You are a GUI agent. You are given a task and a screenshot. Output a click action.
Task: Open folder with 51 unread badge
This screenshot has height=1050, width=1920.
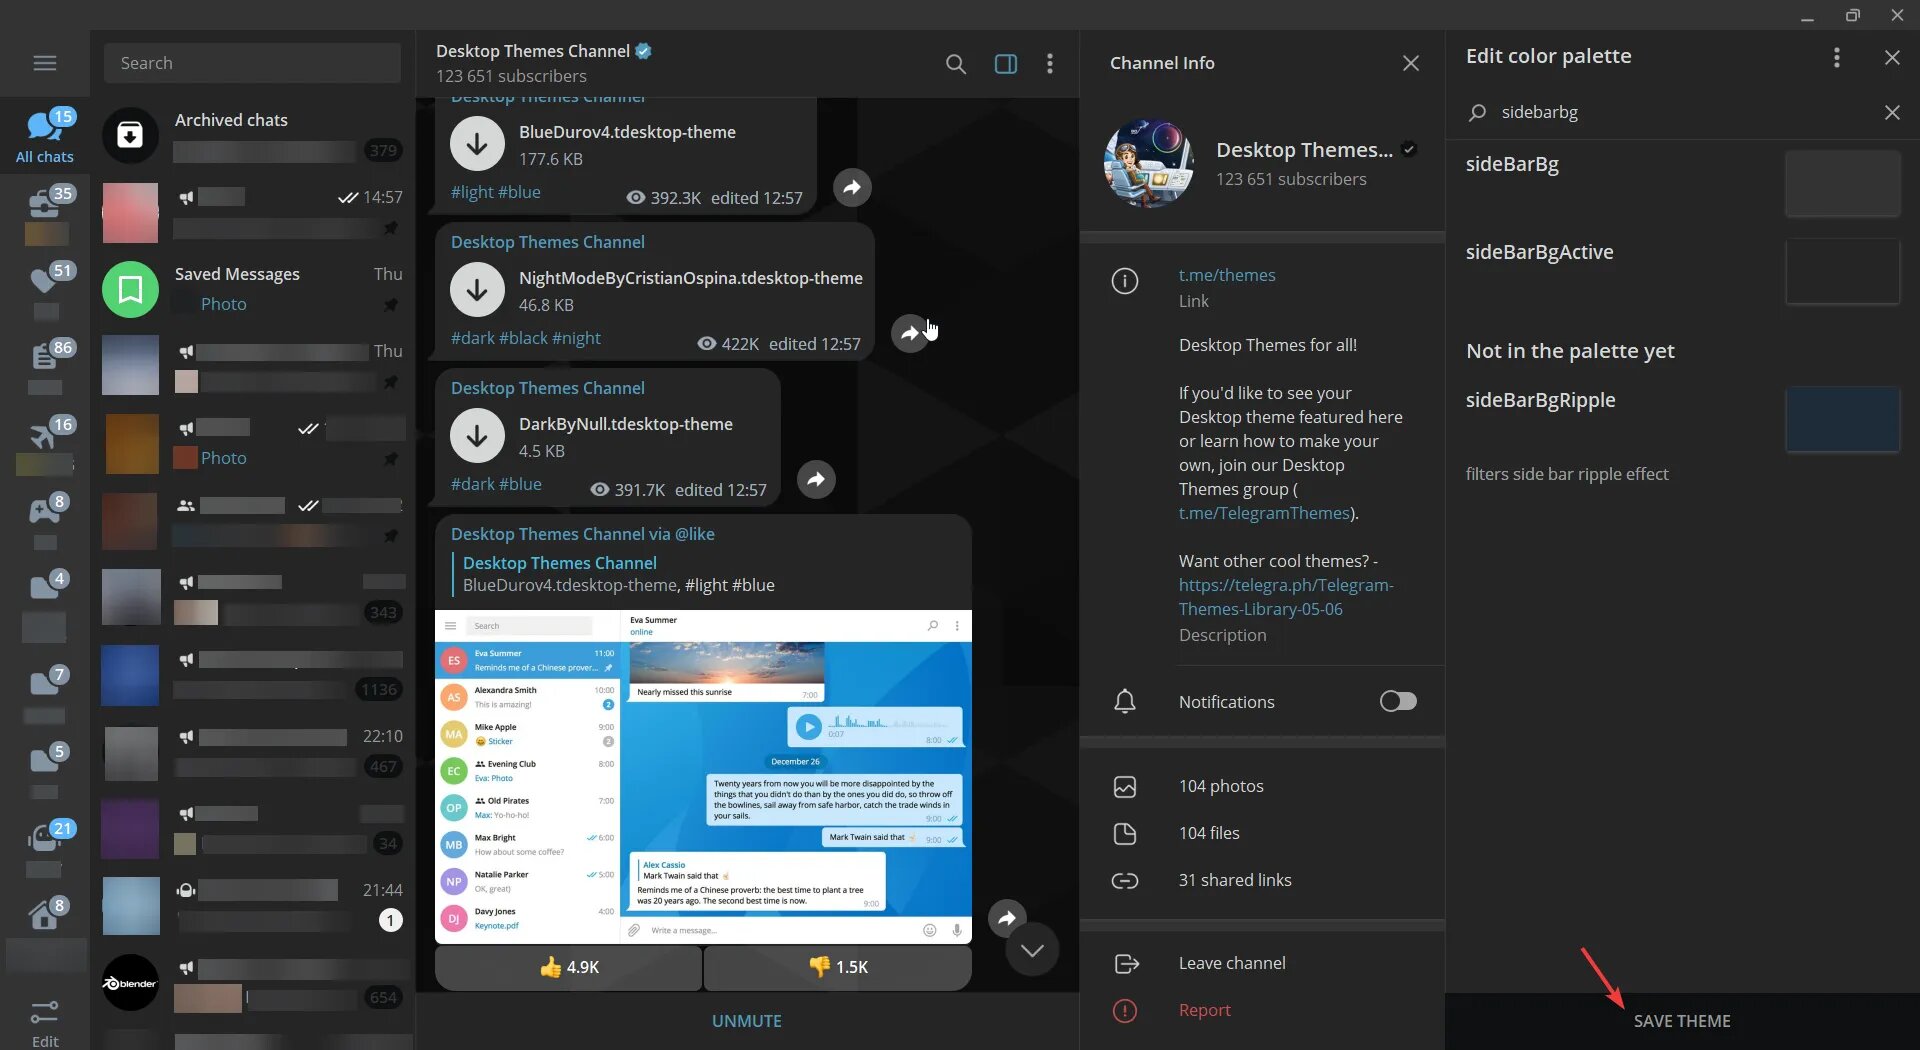45,290
